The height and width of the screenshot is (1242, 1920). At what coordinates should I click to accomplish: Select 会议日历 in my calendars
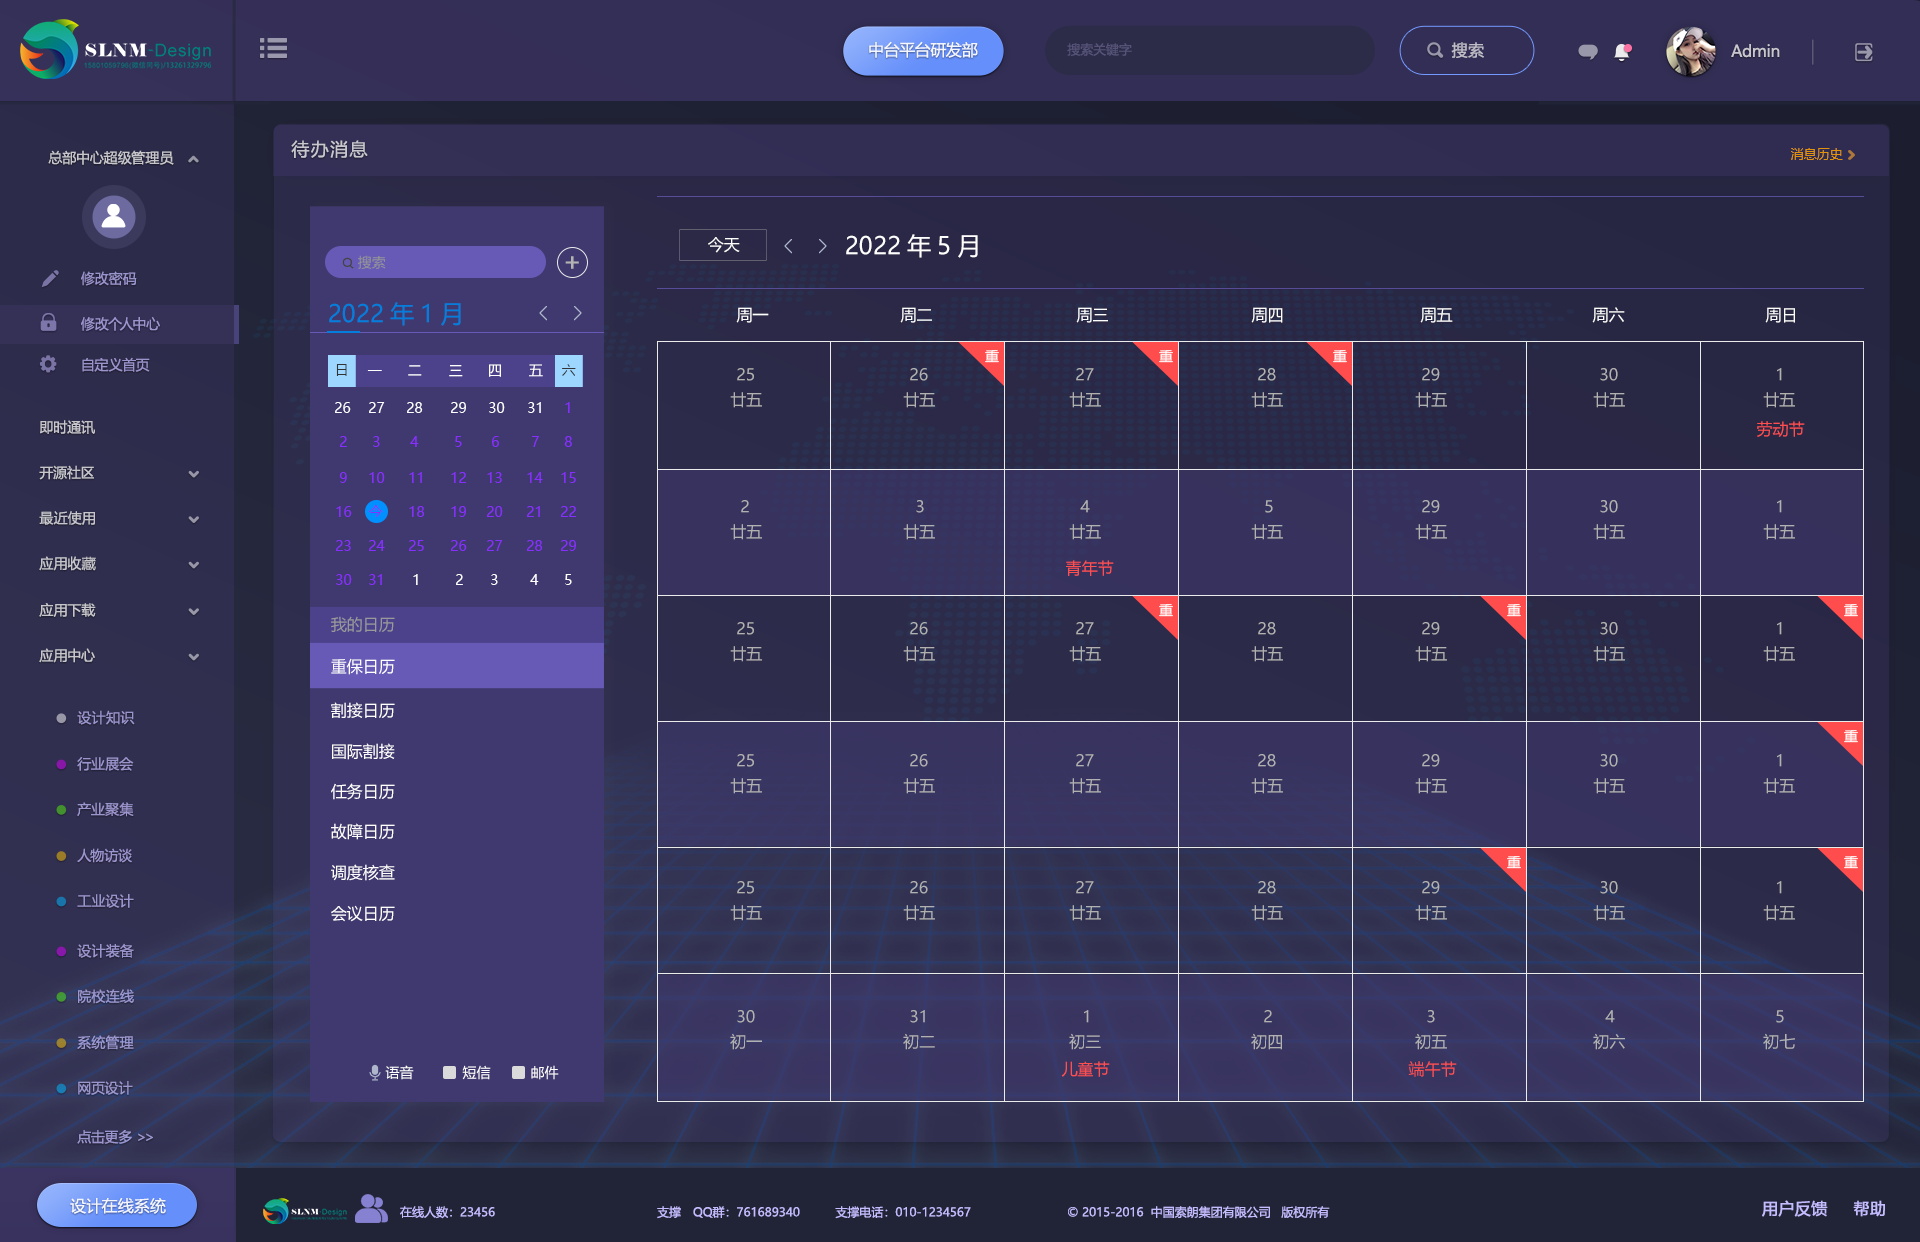[x=363, y=913]
